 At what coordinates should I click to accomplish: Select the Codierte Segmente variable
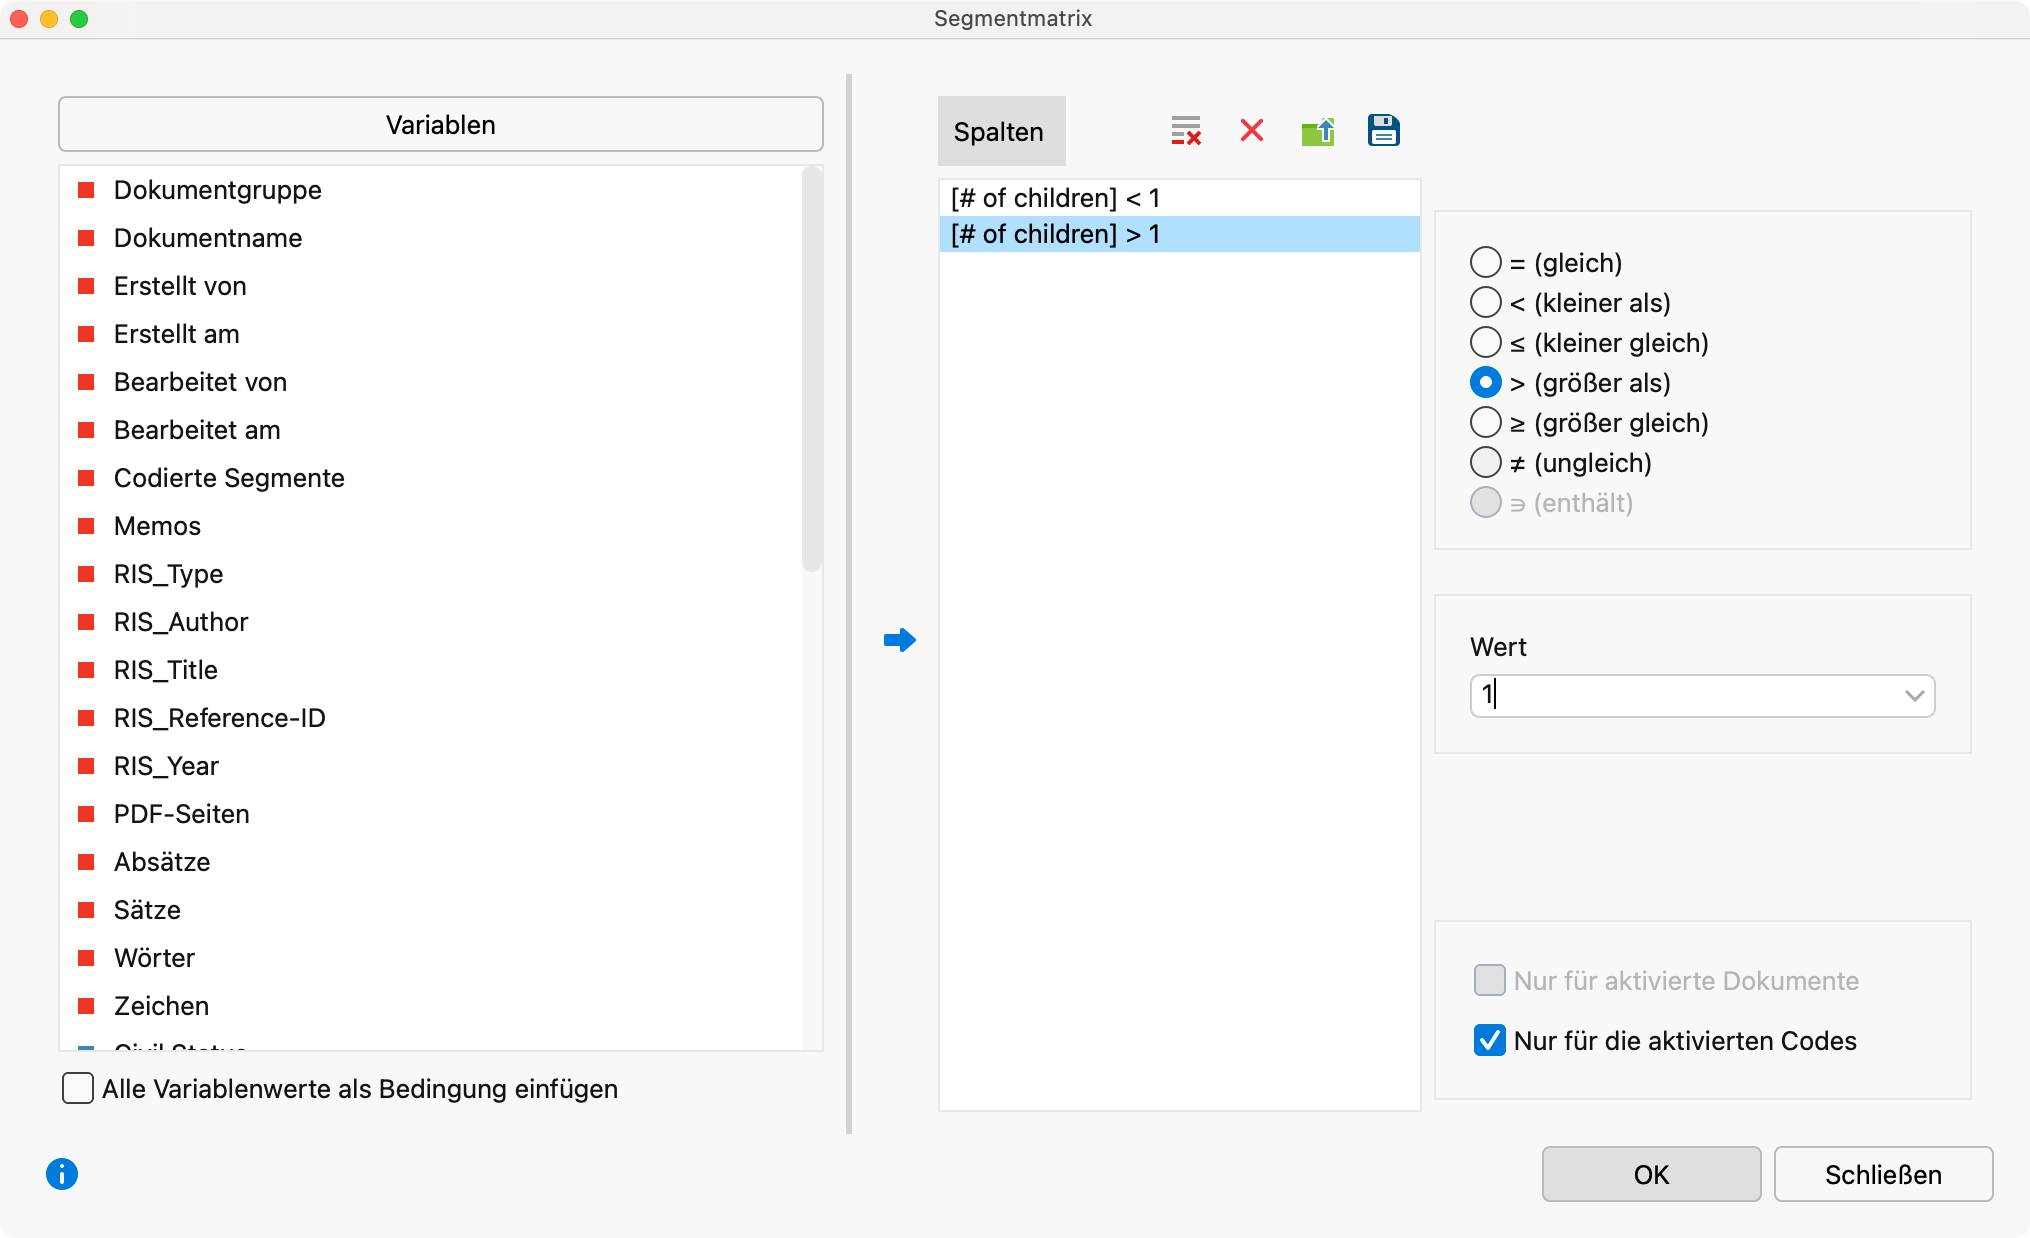coord(229,478)
